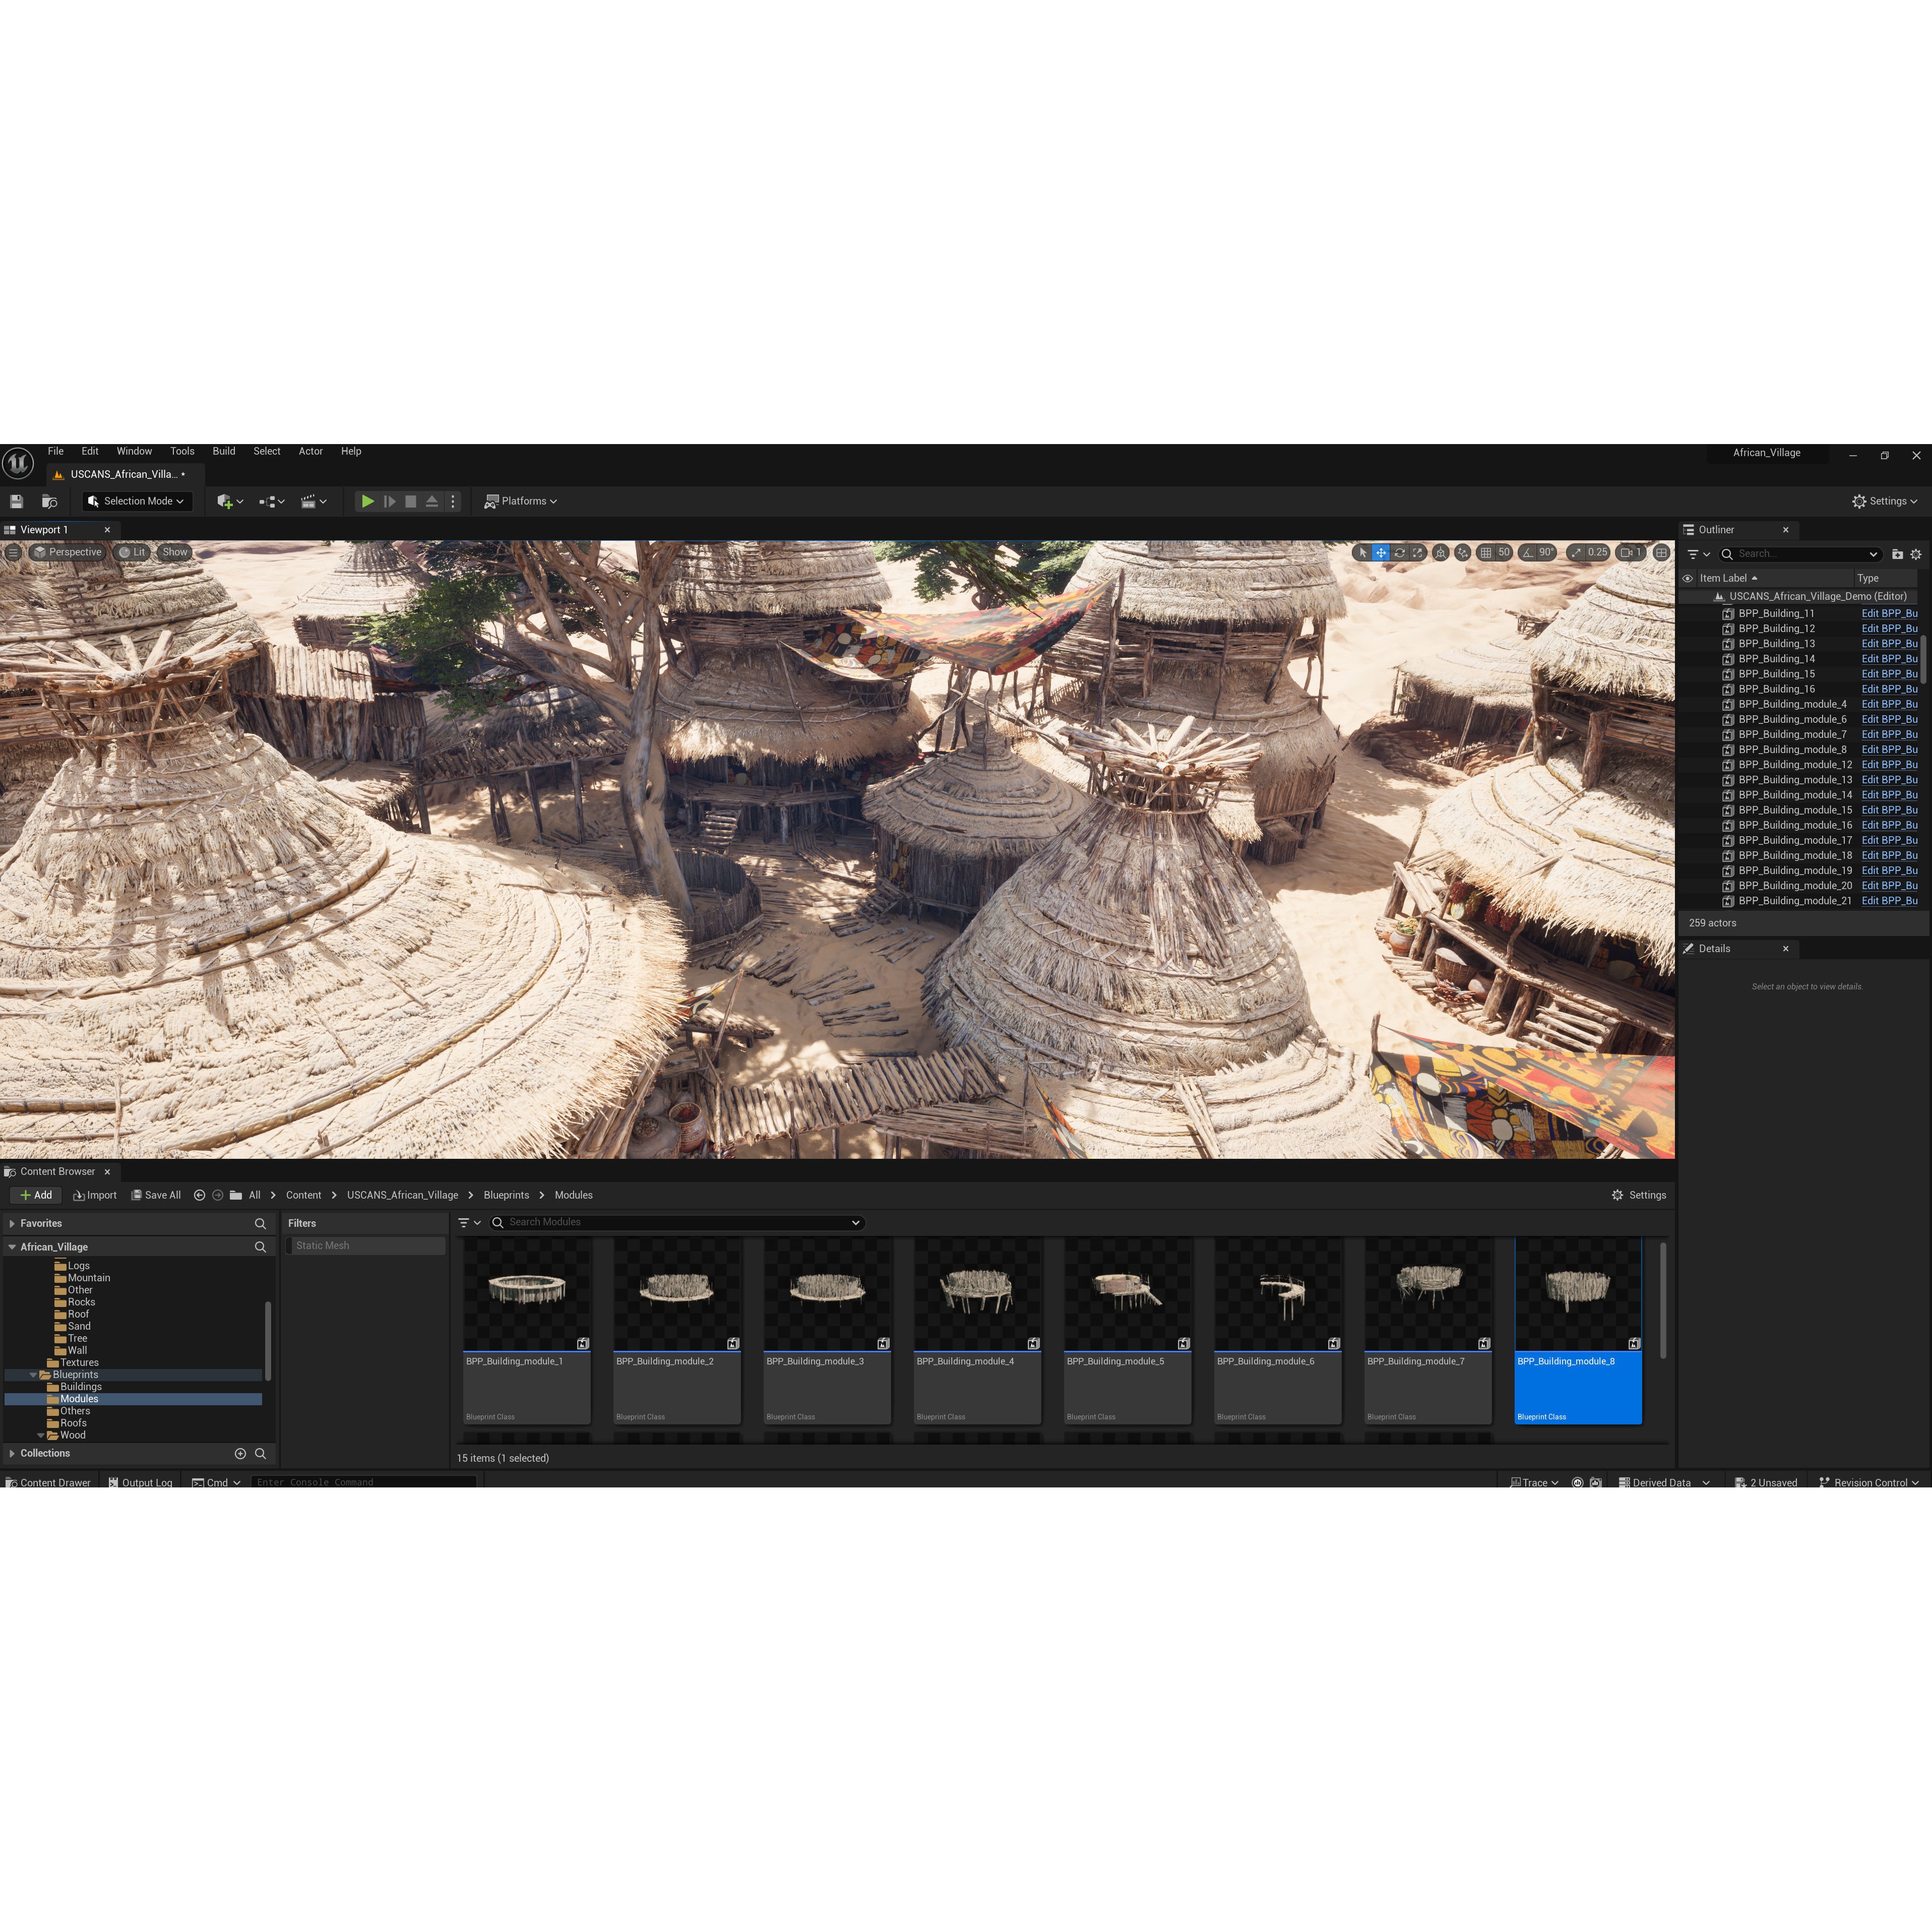Activate the scale transform tool in viewport
This screenshot has height=1932, width=1932.
point(1417,552)
